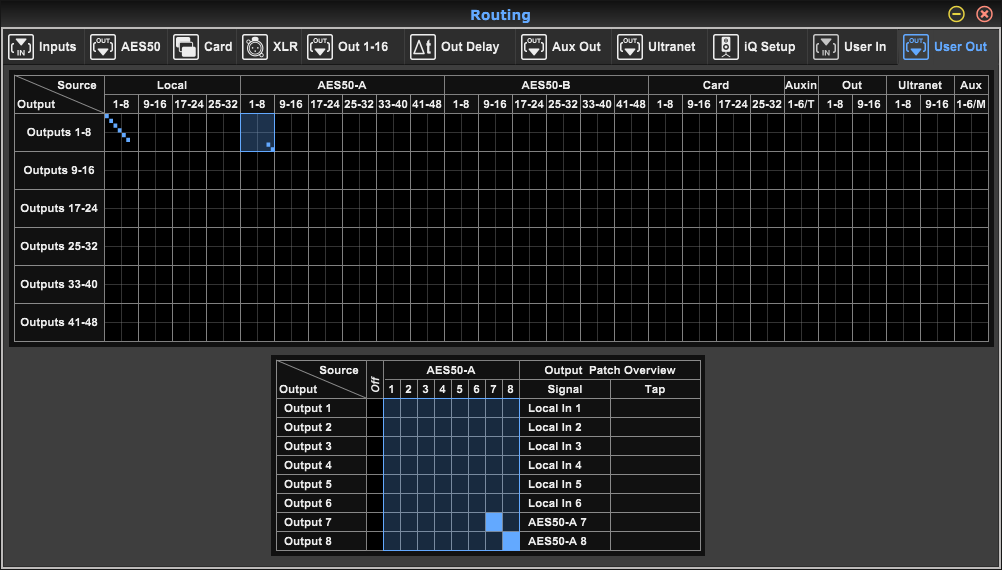Screen dimensions: 1002x570
Task: Click the Ultranet tab icon
Action: coord(629,47)
